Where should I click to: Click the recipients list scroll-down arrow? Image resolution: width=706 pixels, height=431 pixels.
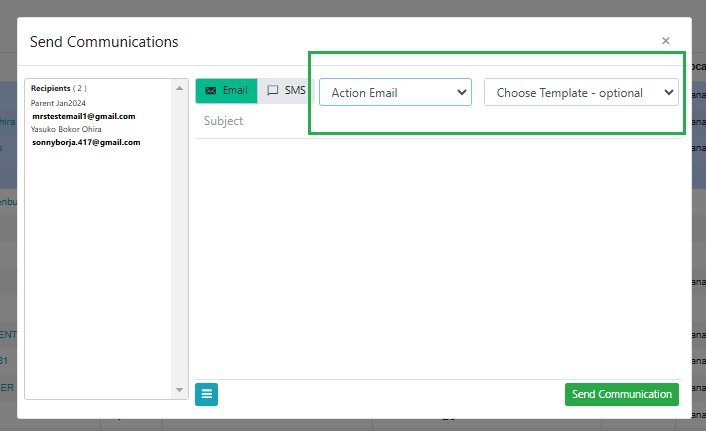point(180,389)
